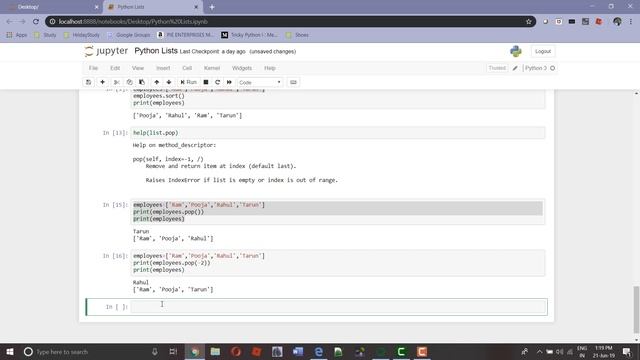Open the Widgets menu
This screenshot has height=360, width=640.
pyautogui.click(x=242, y=68)
